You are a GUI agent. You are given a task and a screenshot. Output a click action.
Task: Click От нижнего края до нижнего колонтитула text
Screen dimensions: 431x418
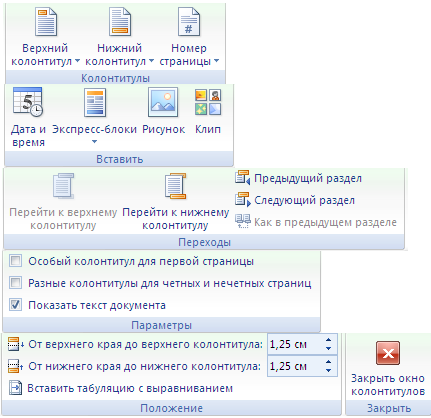[x=144, y=366]
